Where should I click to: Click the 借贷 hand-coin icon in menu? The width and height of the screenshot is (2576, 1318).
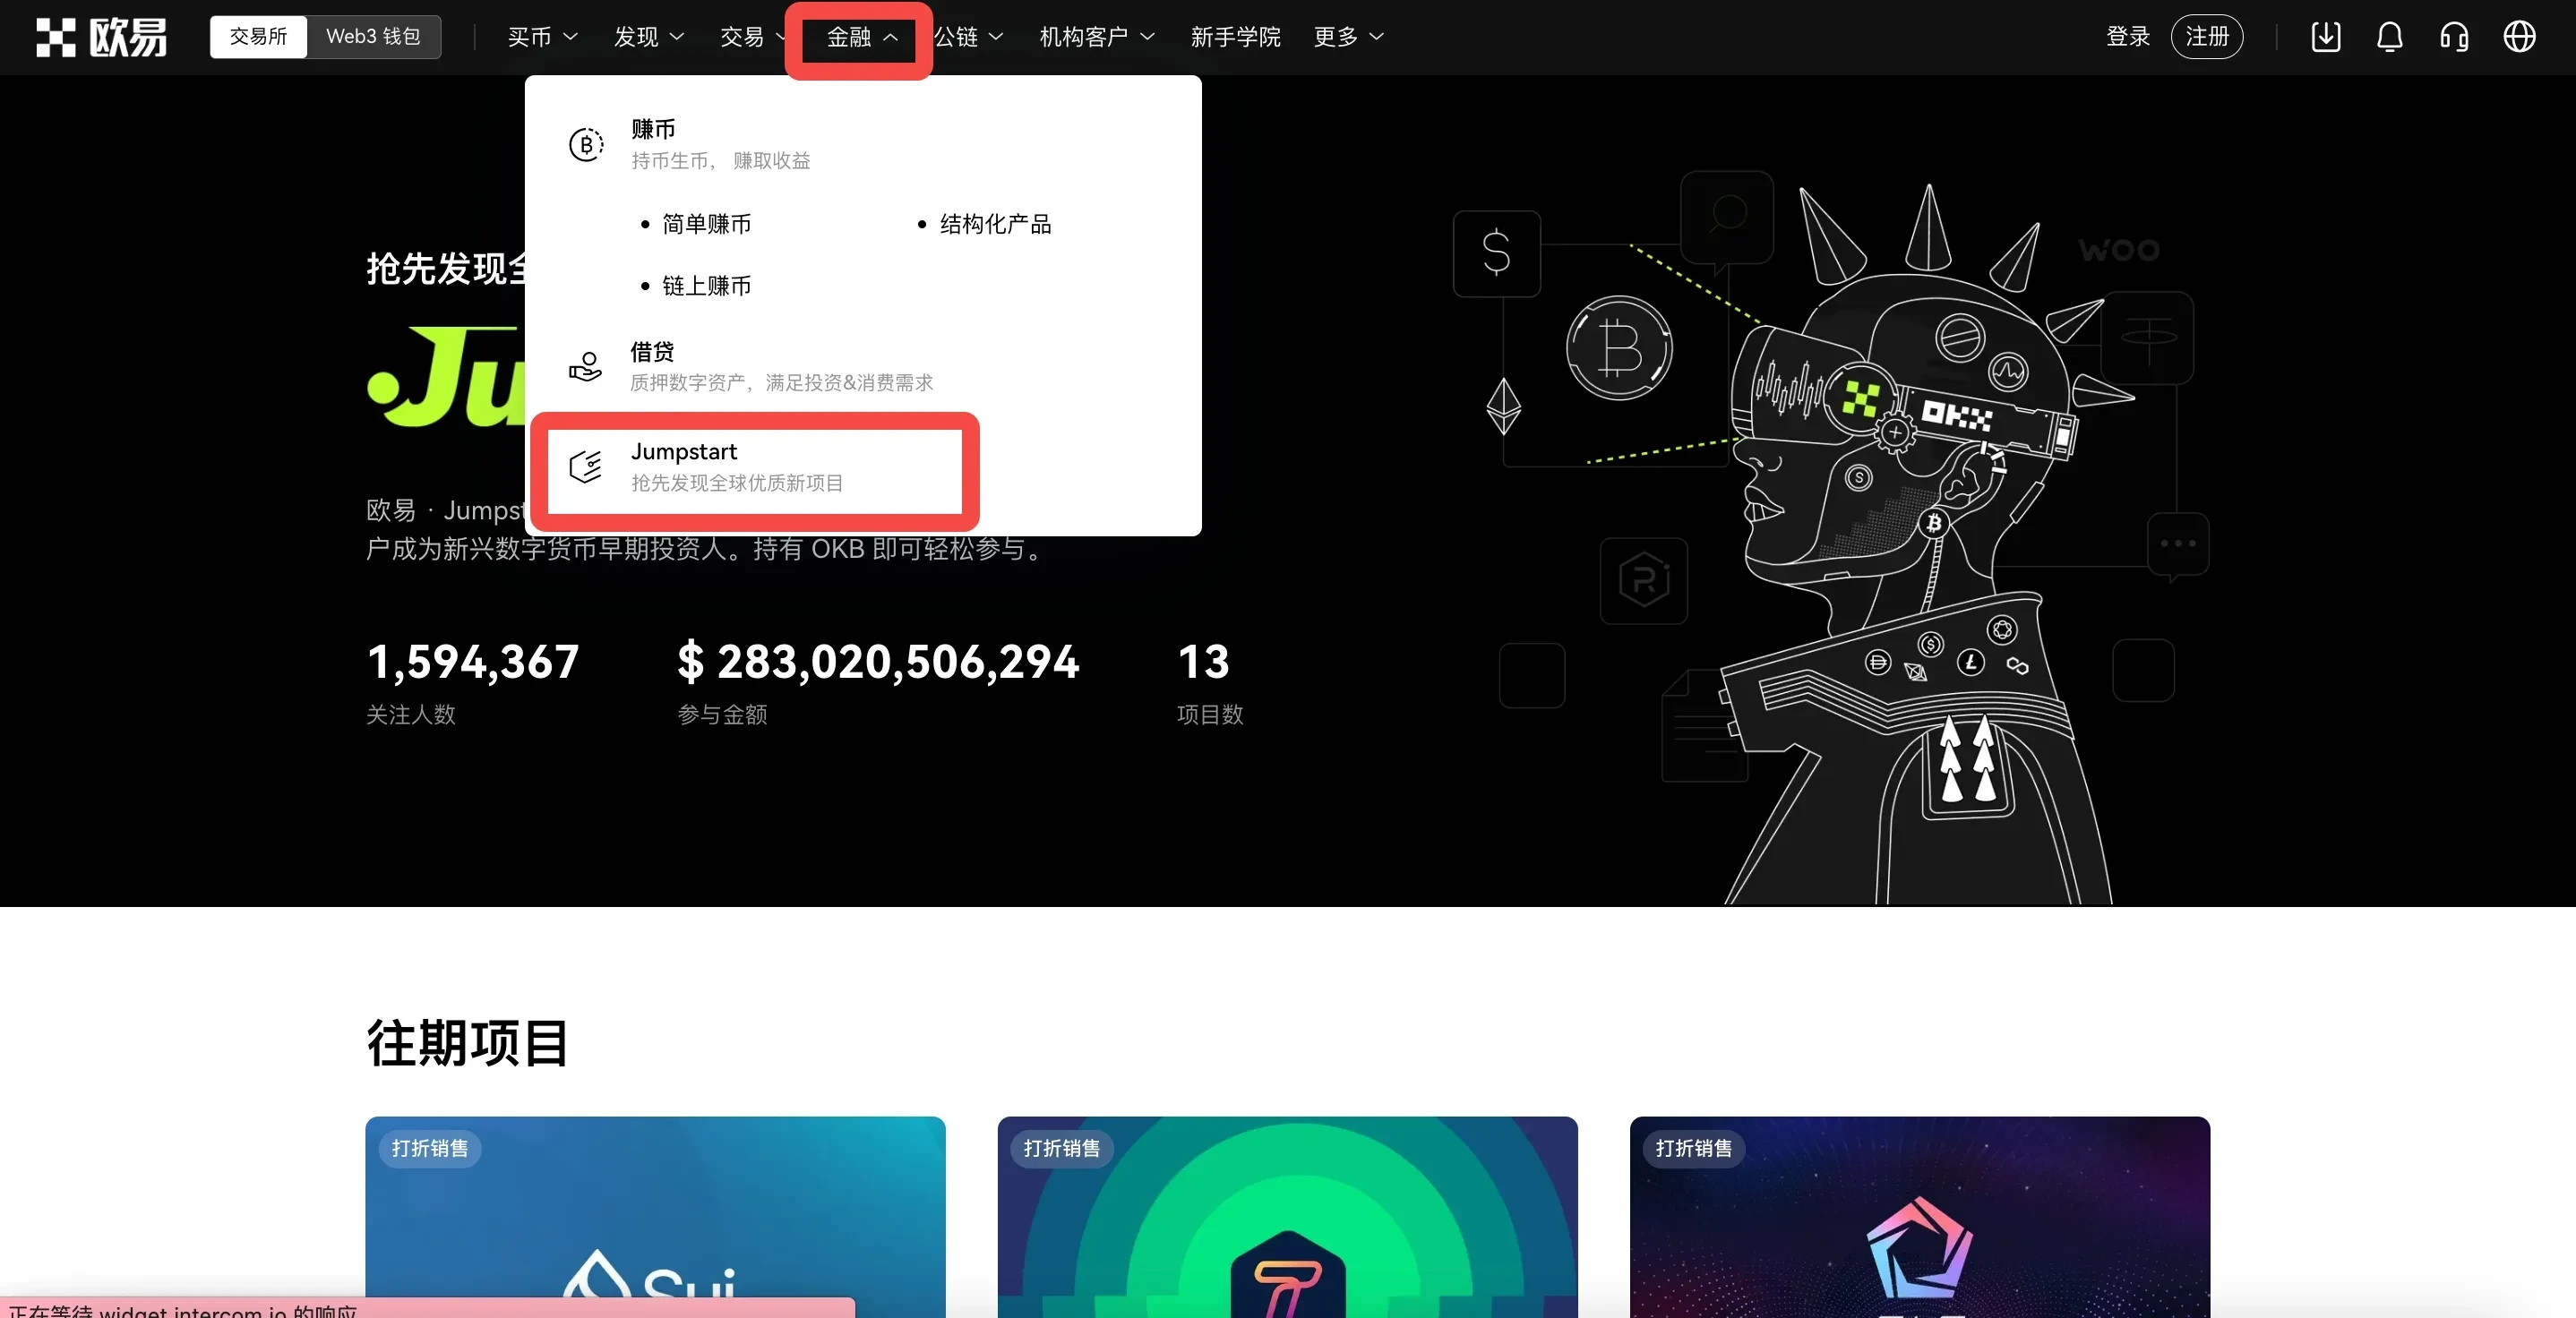tap(586, 366)
